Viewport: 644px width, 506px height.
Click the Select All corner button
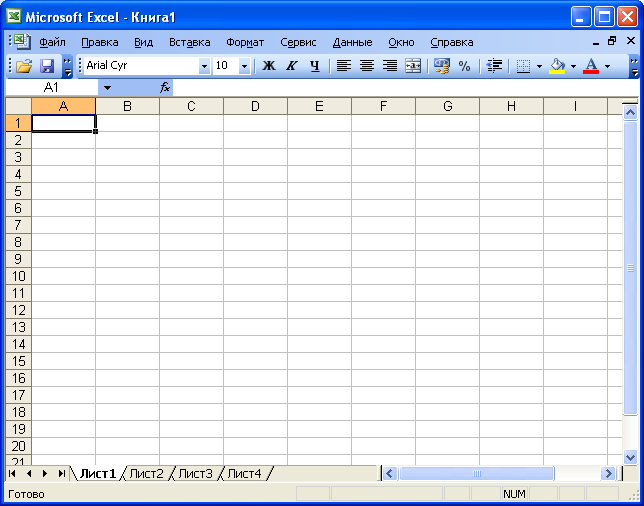tap(18, 106)
